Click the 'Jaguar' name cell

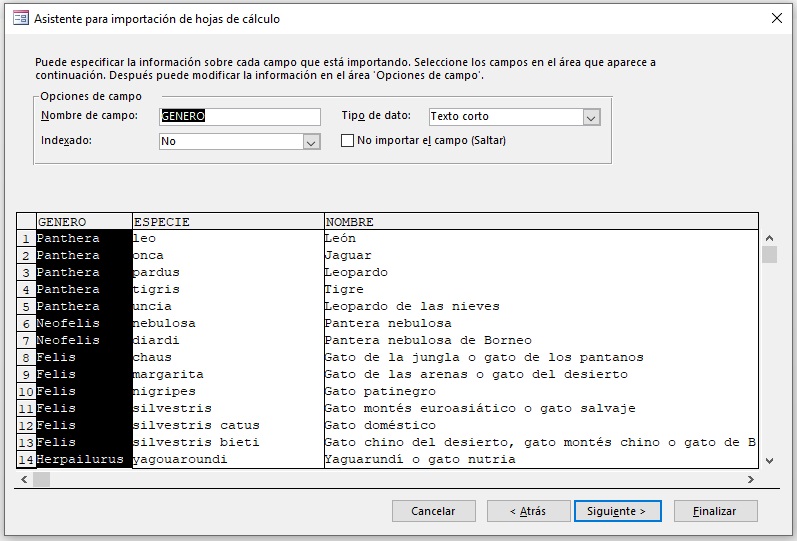click(x=541, y=255)
